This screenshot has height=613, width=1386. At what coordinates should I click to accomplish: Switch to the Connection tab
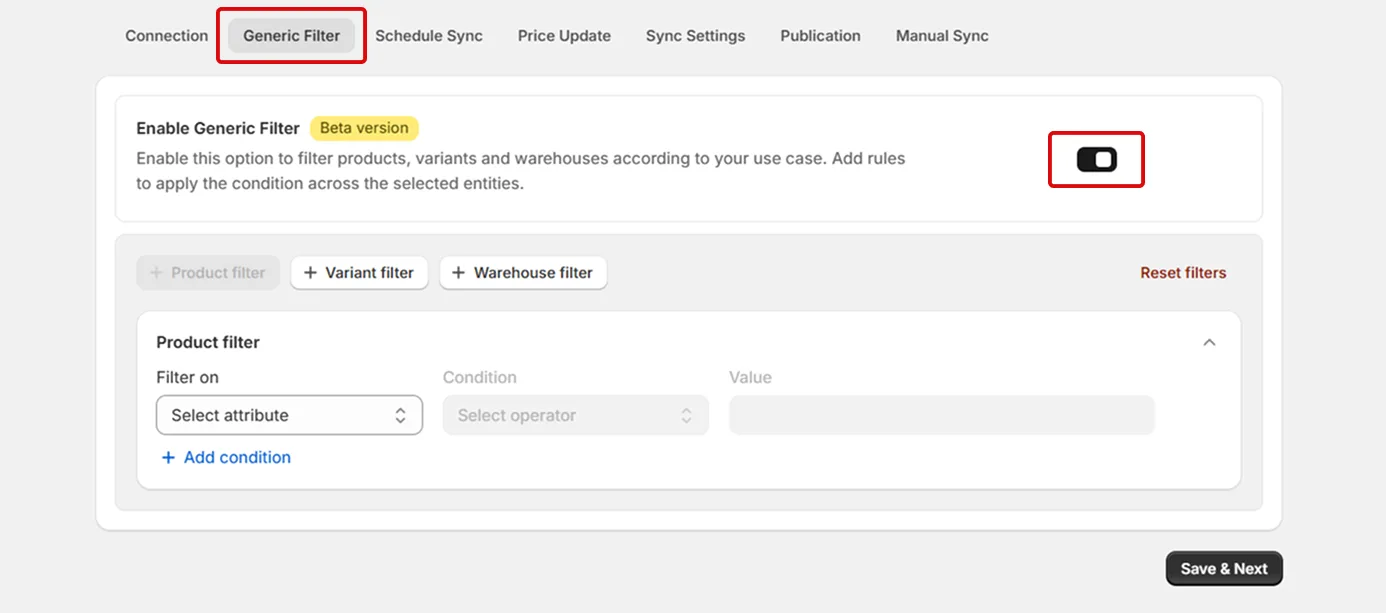pyautogui.click(x=166, y=36)
